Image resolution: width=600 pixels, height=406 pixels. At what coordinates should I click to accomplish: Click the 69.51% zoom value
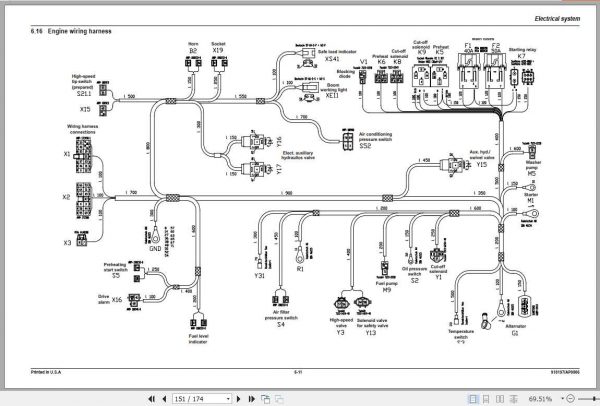coord(540,399)
